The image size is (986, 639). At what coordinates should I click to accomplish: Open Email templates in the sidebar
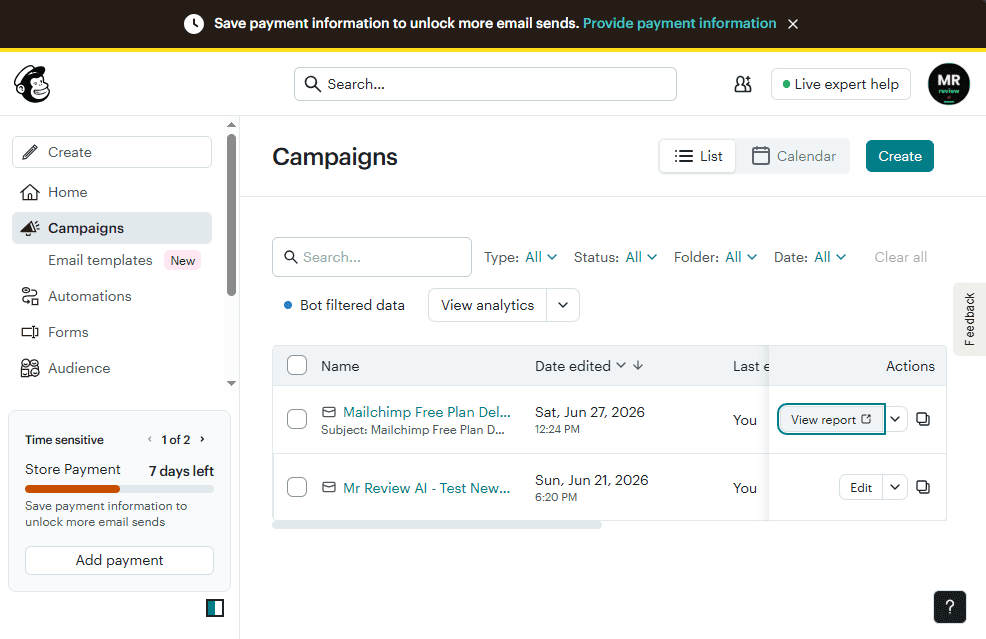pos(100,260)
